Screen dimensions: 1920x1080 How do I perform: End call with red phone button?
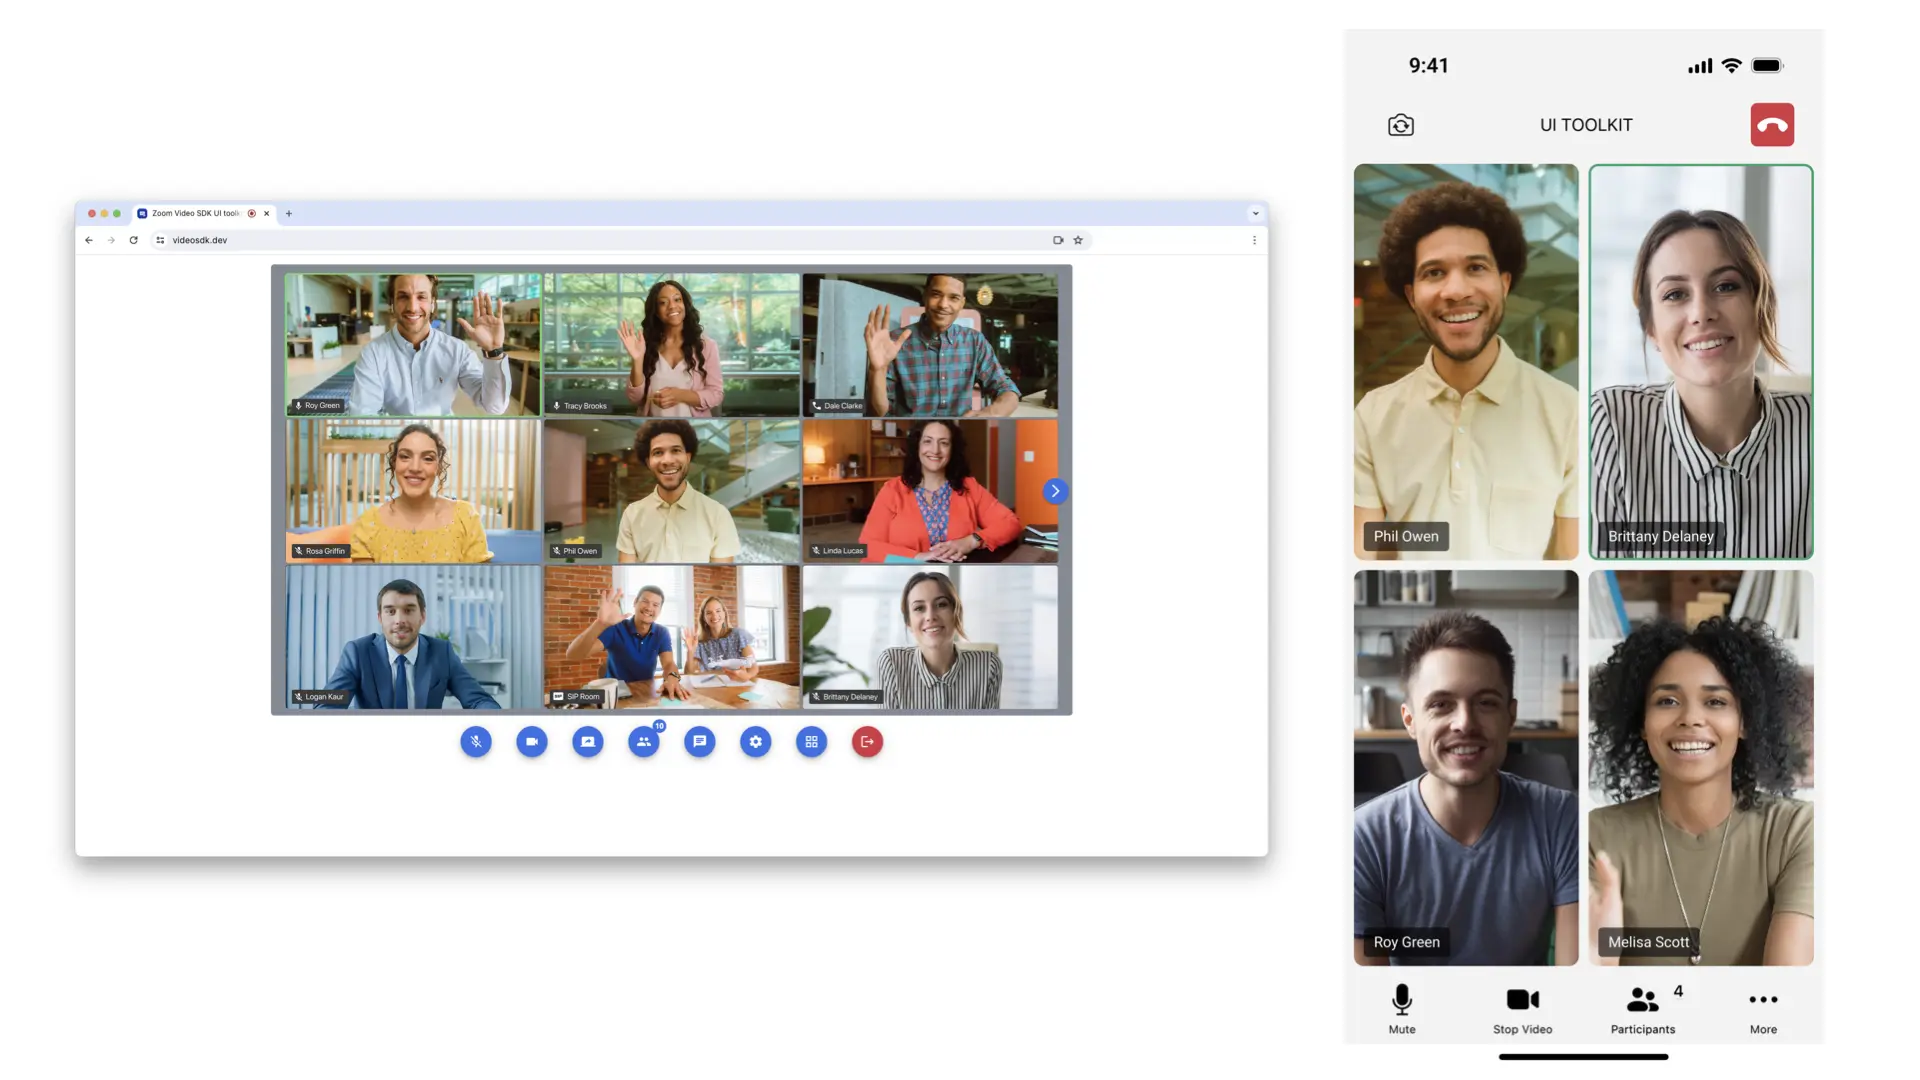[1772, 125]
